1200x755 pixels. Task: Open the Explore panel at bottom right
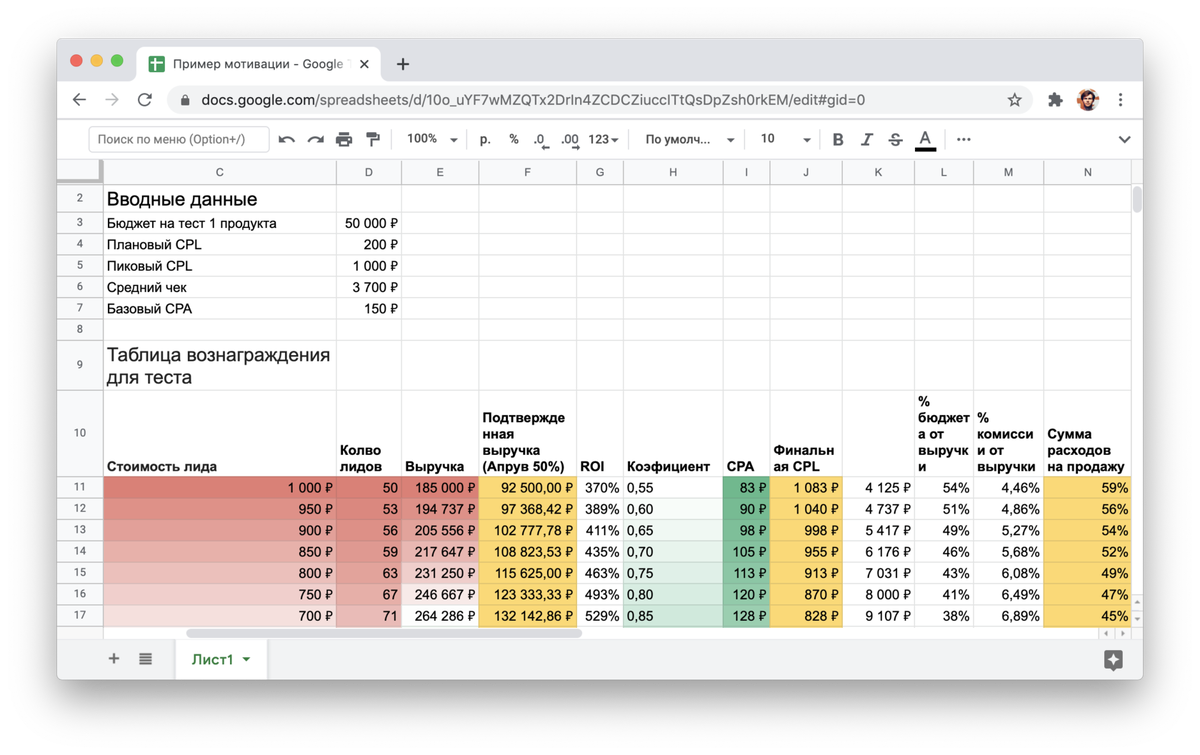(x=1113, y=658)
